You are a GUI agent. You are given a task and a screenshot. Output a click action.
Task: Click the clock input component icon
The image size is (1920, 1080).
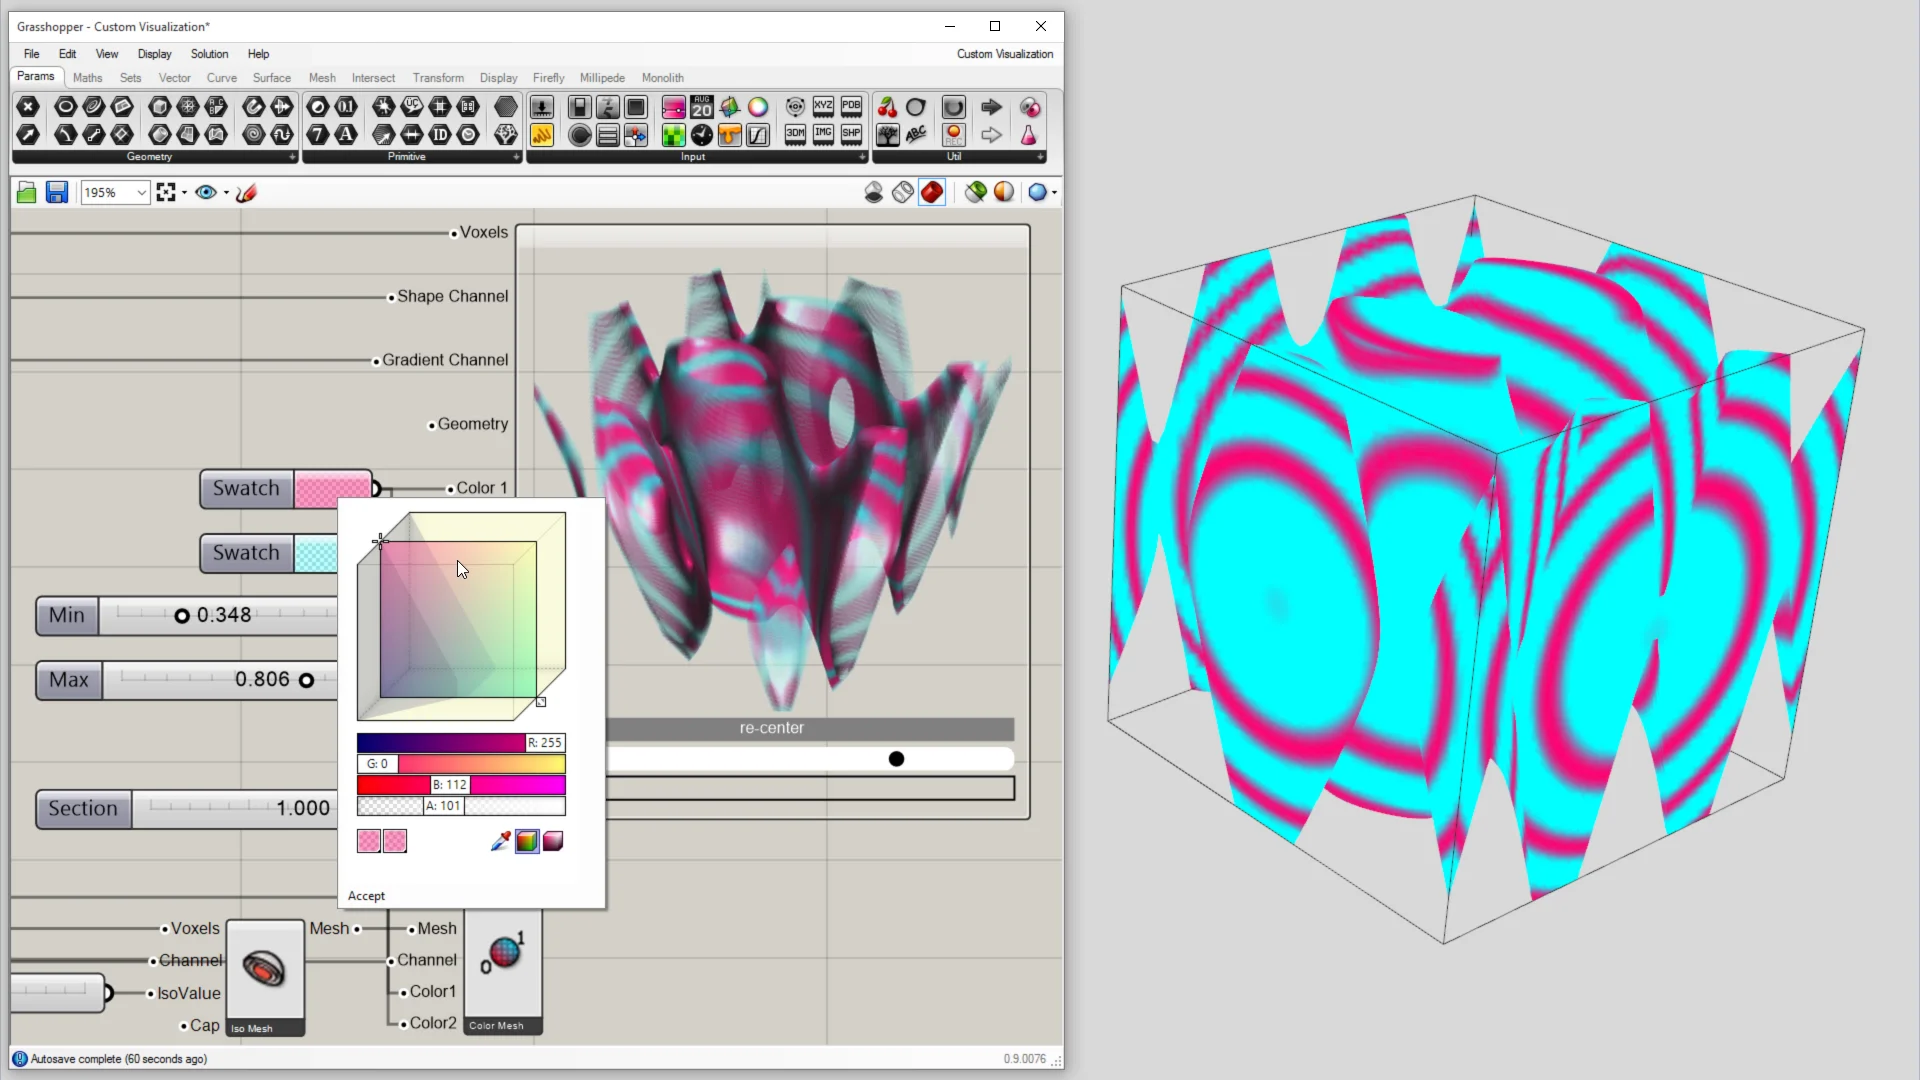point(702,135)
